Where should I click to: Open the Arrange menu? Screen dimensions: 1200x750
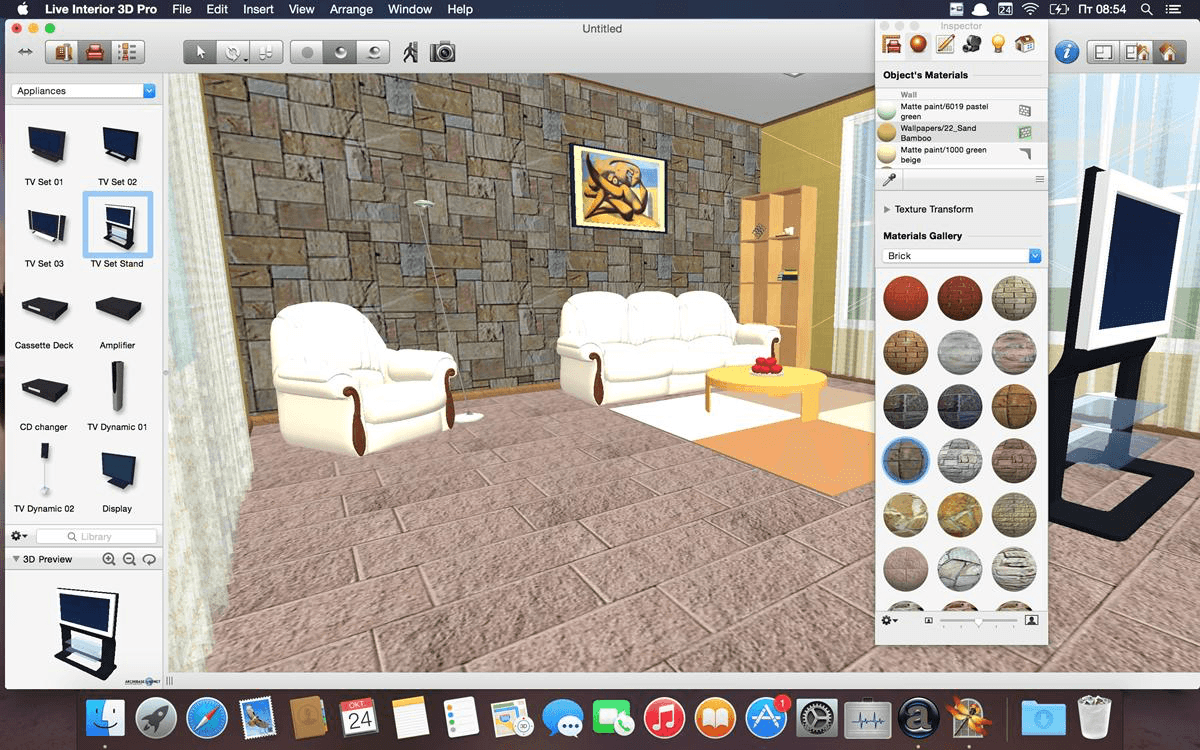click(x=351, y=9)
